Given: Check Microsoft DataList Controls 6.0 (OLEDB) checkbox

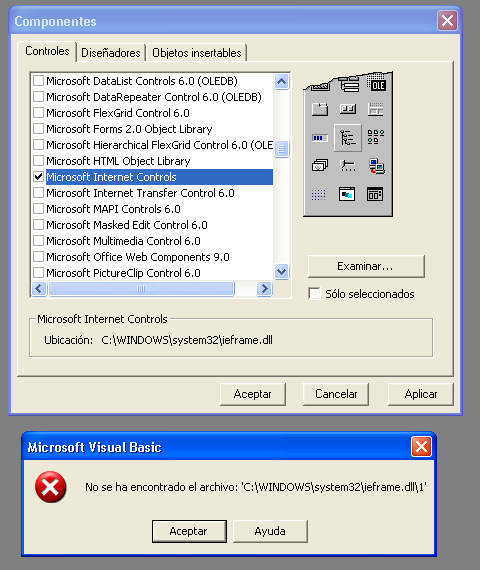Looking at the screenshot, I should (x=38, y=80).
